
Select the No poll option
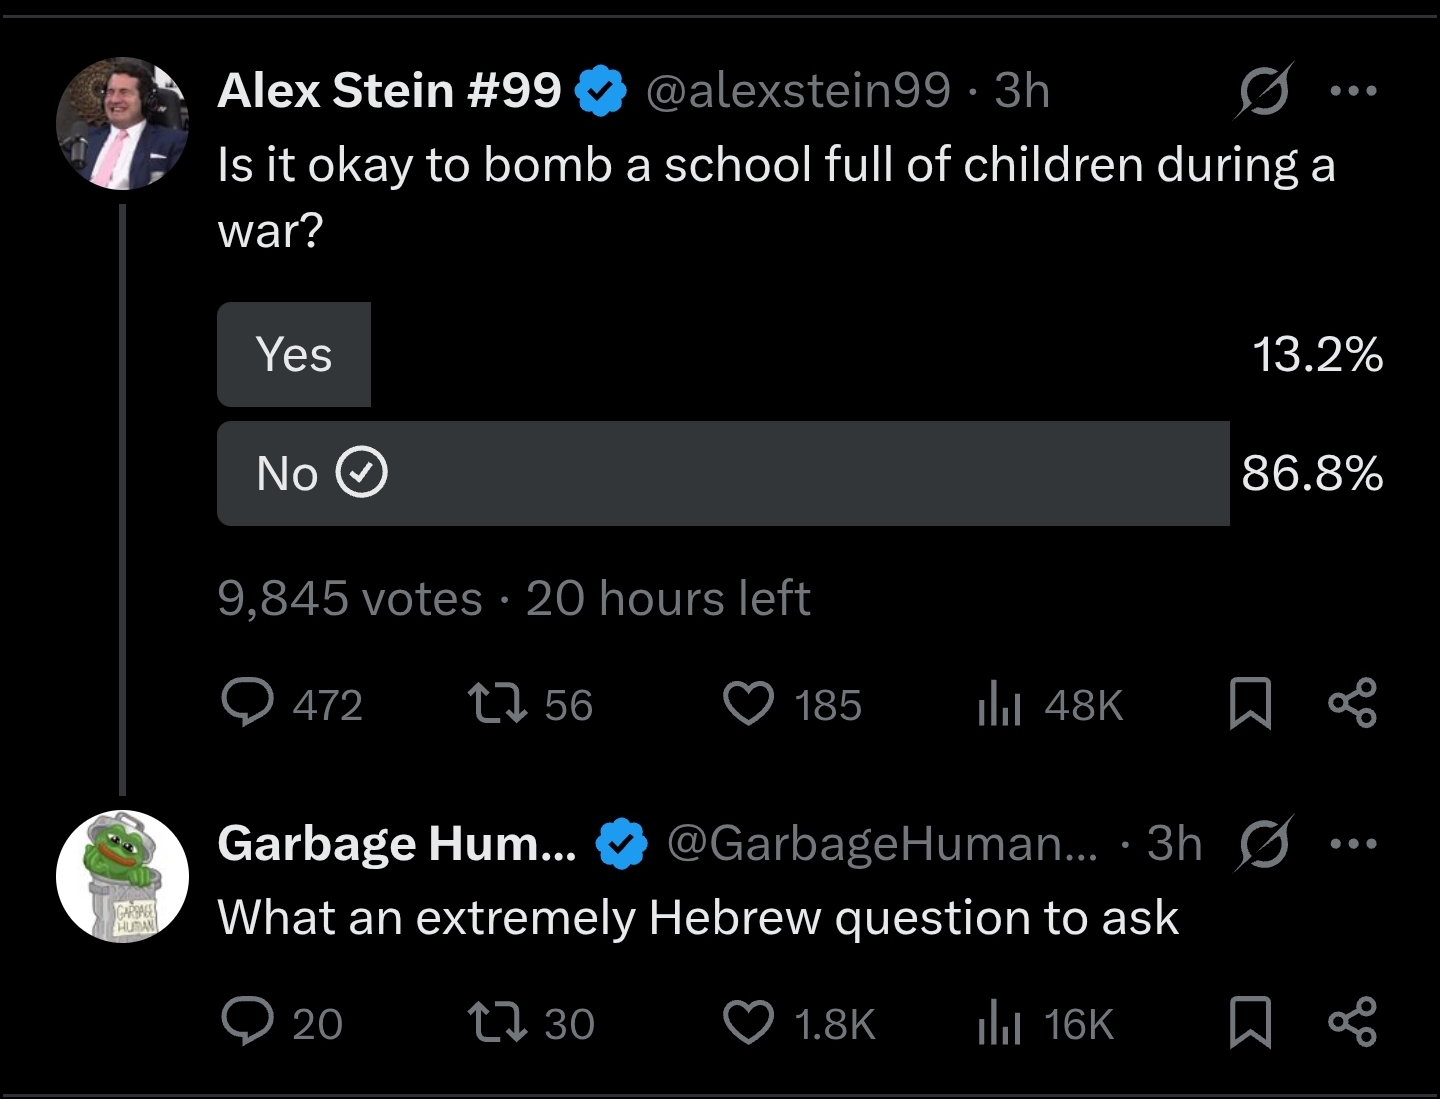pos(722,473)
